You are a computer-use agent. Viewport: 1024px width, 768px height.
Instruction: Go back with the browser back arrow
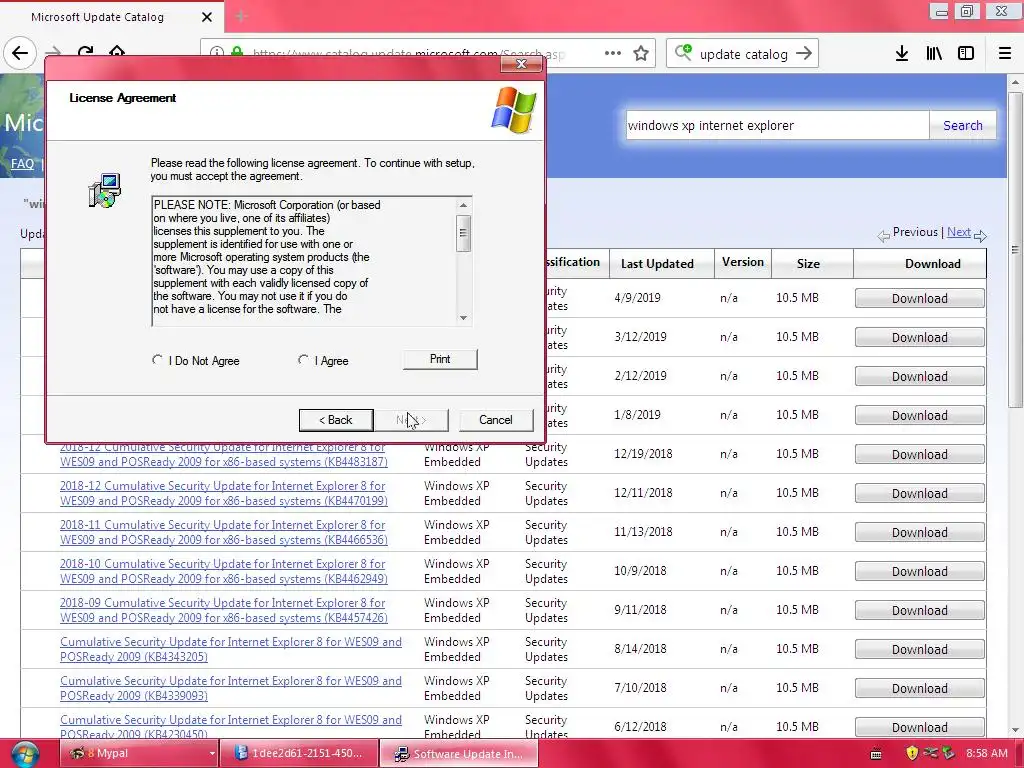[x=20, y=53]
